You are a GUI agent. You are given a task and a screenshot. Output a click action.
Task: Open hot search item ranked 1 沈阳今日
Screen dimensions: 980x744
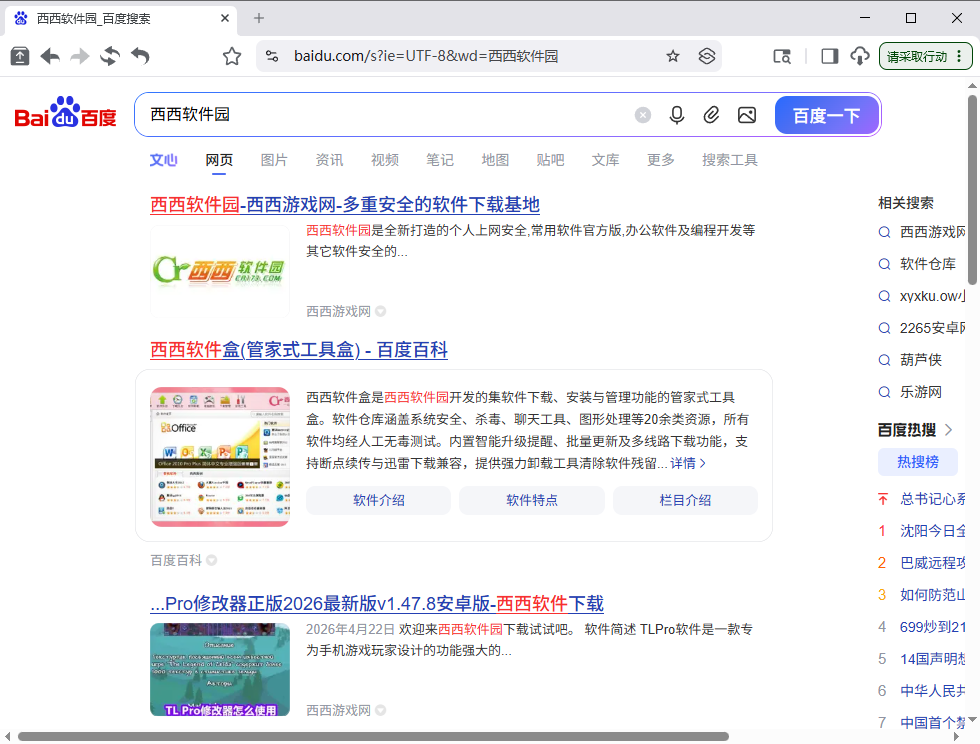point(932,531)
